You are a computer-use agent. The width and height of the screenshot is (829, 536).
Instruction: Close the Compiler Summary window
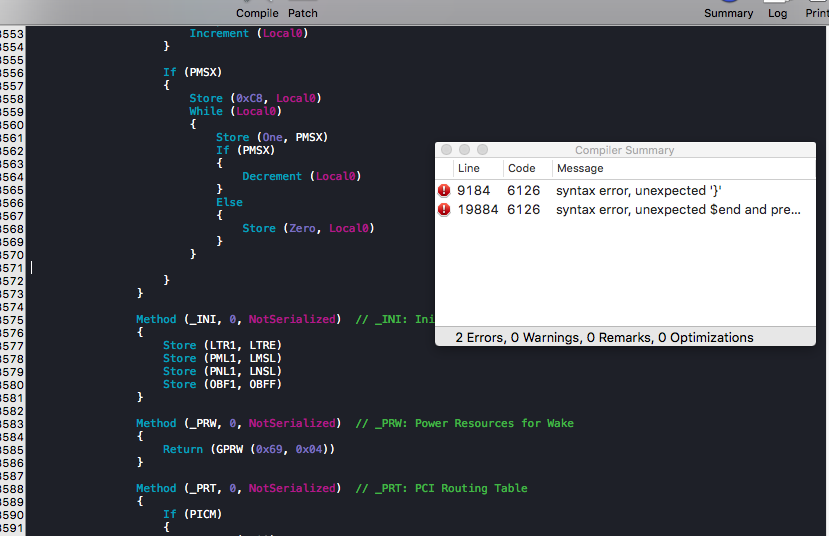(x=446, y=150)
